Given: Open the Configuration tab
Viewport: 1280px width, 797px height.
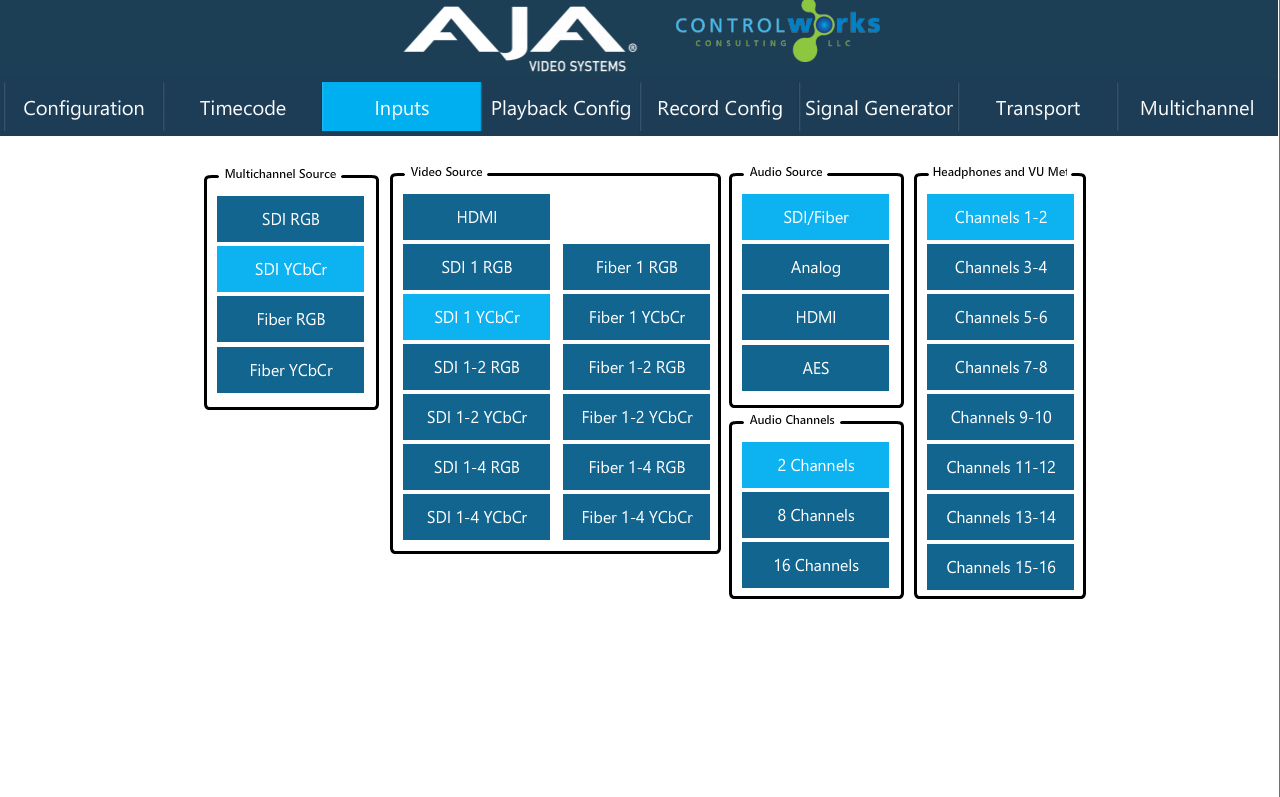Looking at the screenshot, I should pyautogui.click(x=84, y=108).
